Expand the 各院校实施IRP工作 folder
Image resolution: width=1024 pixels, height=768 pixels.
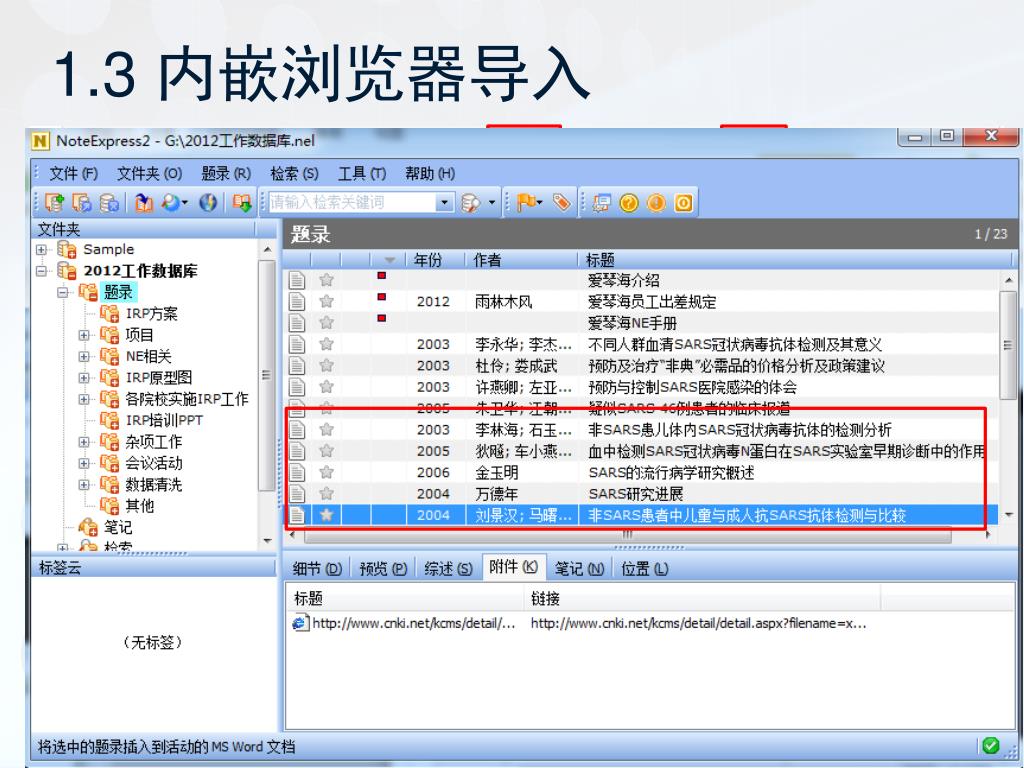pos(84,399)
